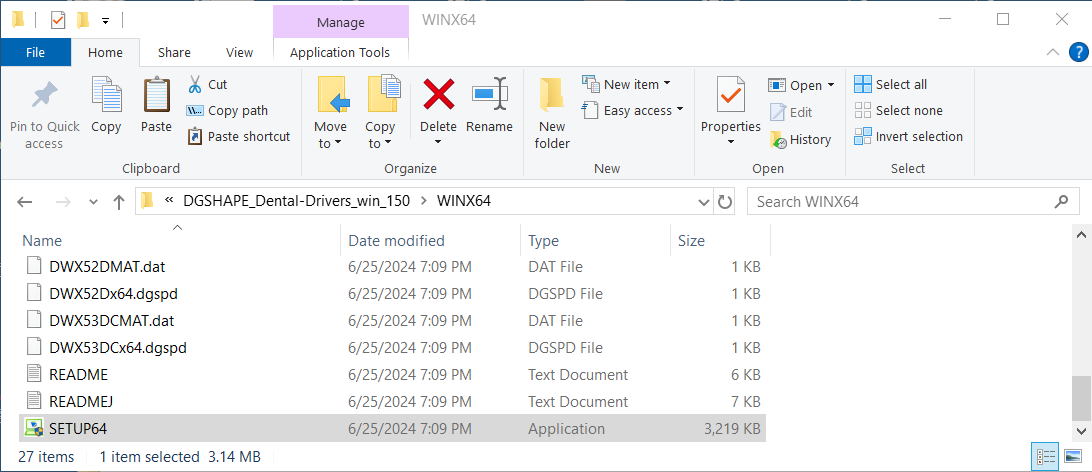Screen dimensions: 1092x472
Task: Open the Copy to menu
Action: [x=380, y=114]
